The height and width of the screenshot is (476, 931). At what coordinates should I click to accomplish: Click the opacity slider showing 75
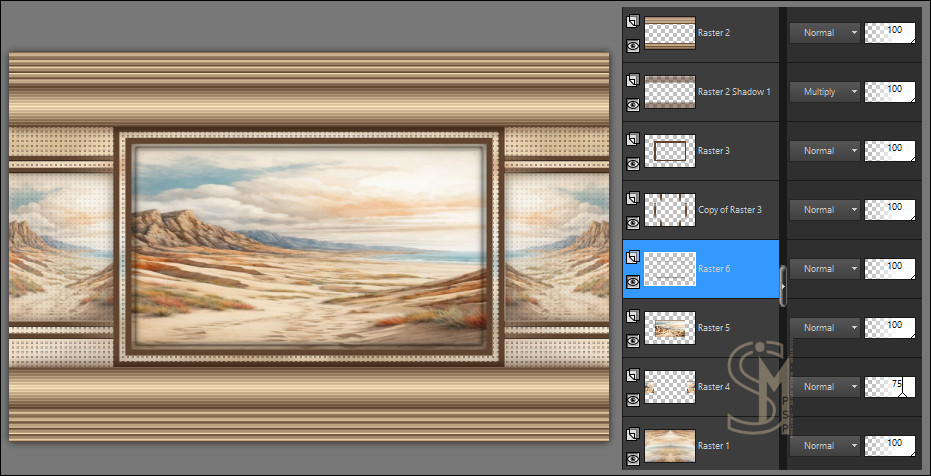[x=890, y=386]
